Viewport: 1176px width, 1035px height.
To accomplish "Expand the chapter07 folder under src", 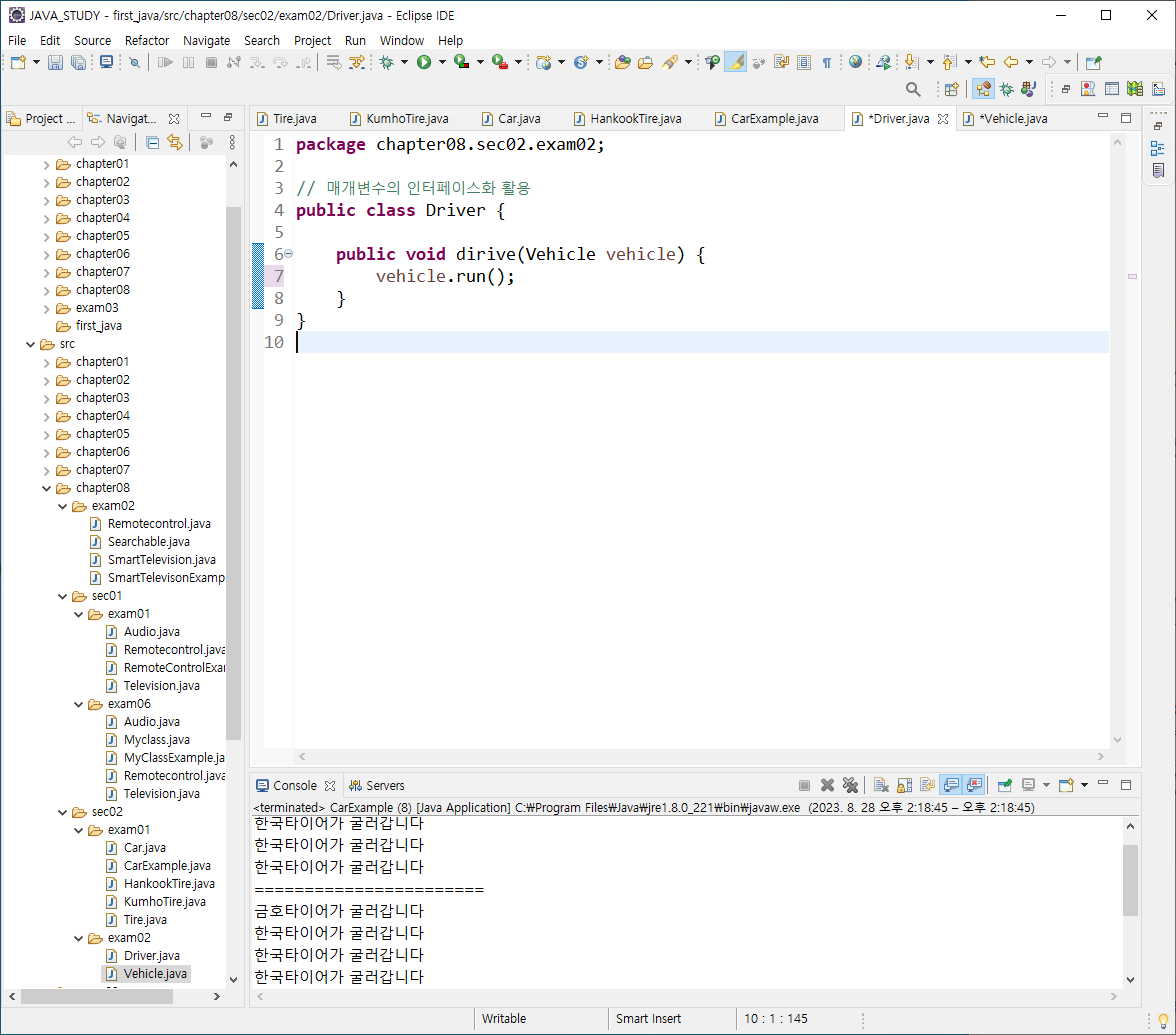I will [x=46, y=470].
